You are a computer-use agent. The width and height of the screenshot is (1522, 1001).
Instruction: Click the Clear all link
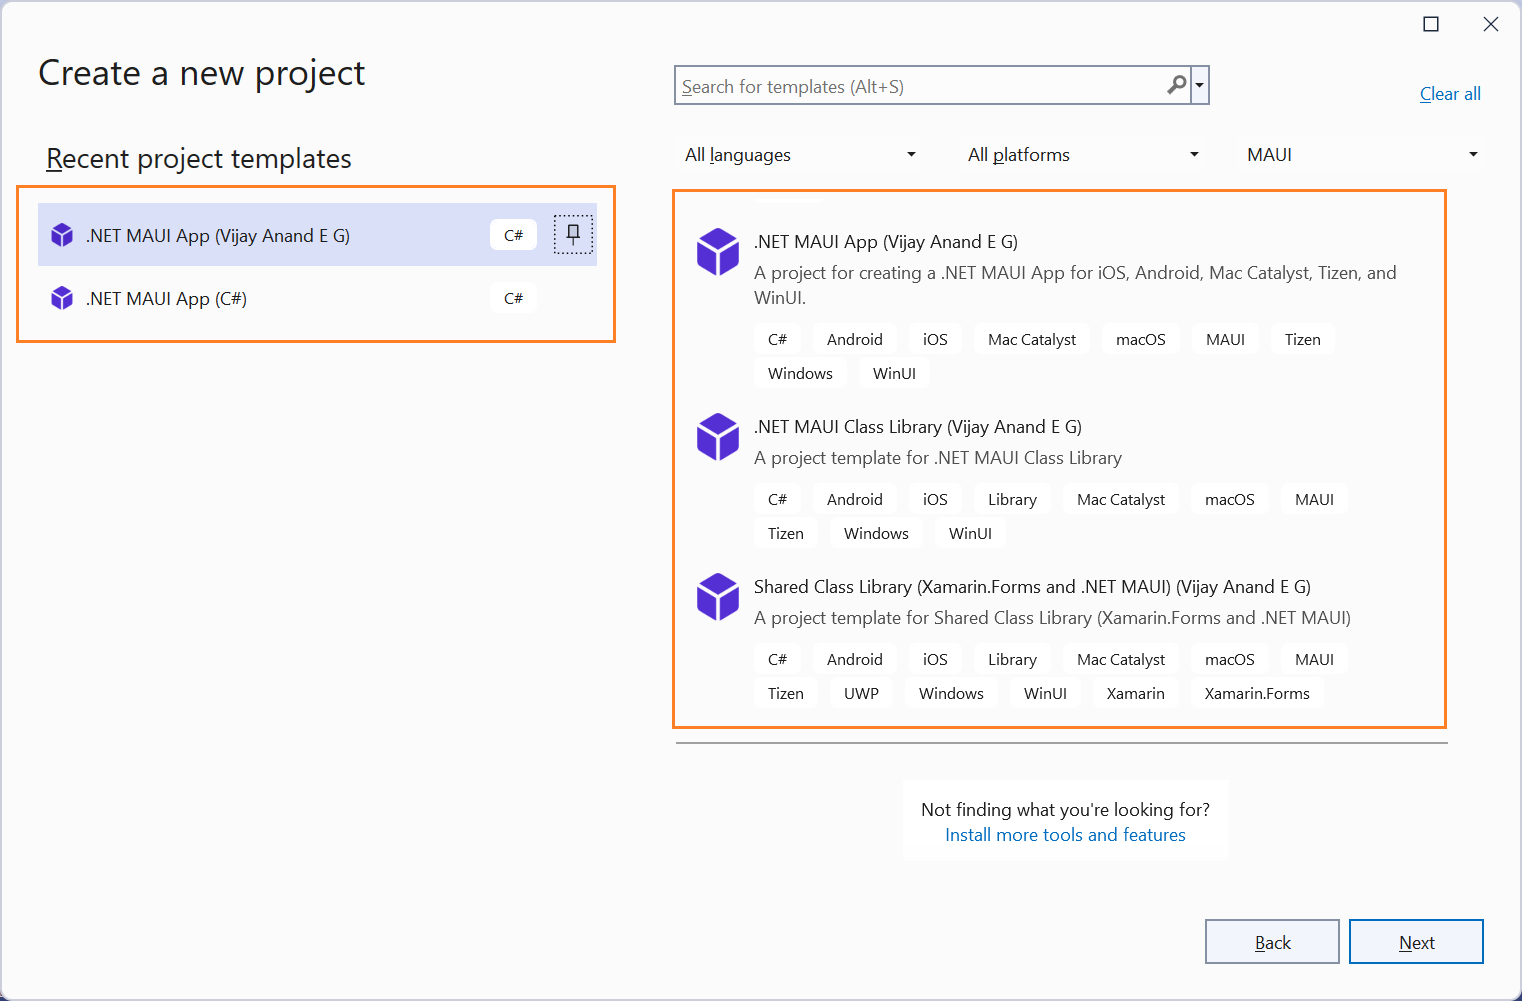click(1450, 94)
